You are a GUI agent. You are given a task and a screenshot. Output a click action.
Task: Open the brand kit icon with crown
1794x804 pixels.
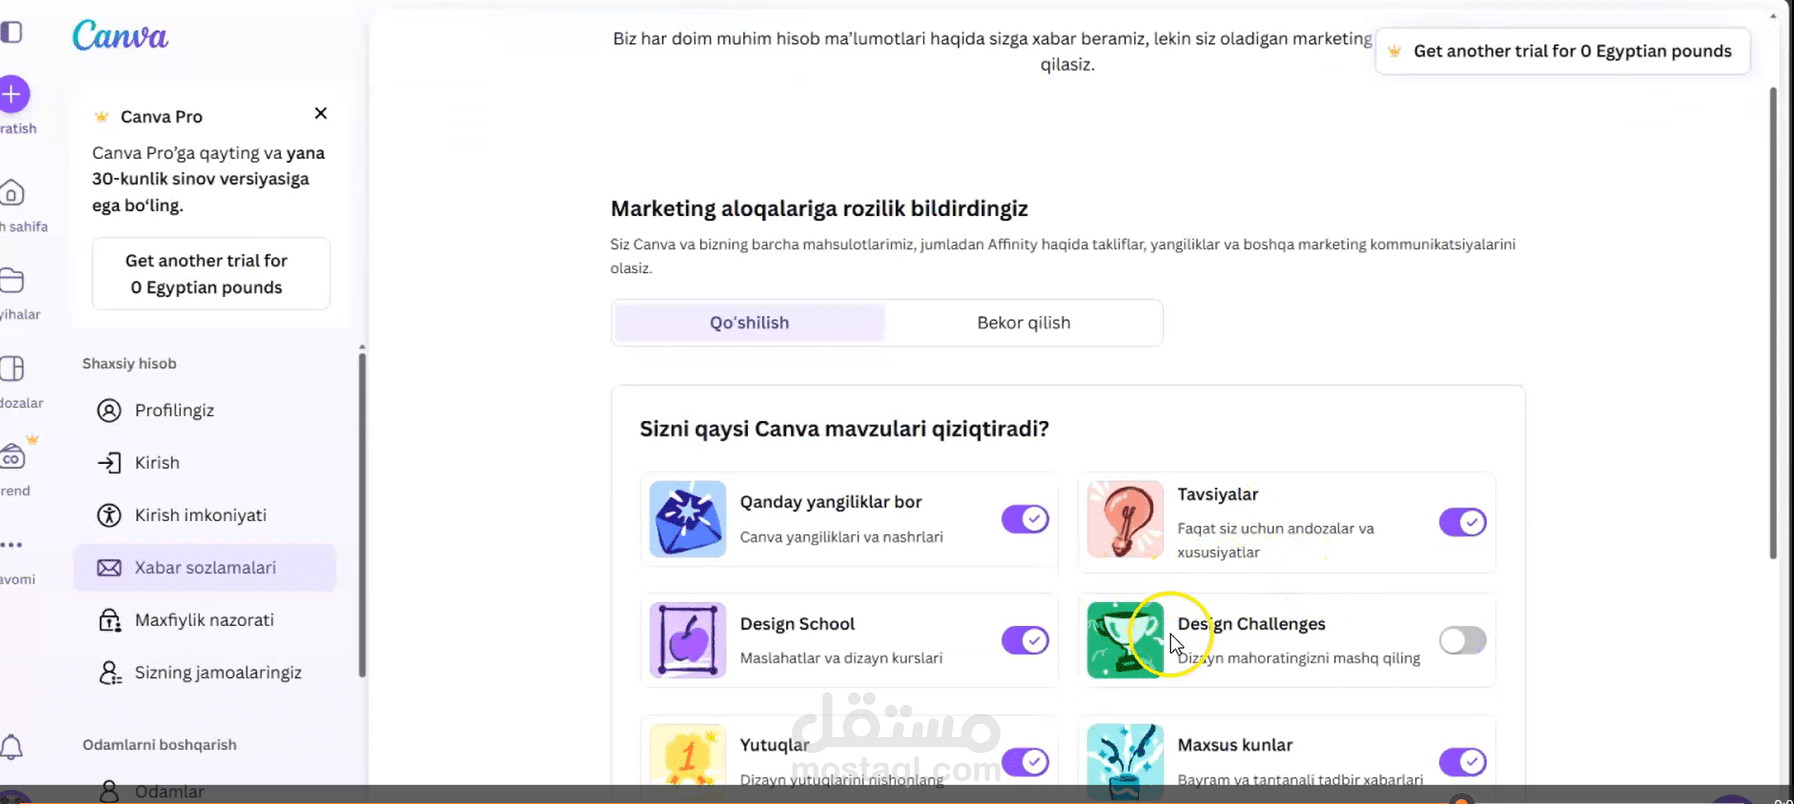pyautogui.click(x=14, y=456)
